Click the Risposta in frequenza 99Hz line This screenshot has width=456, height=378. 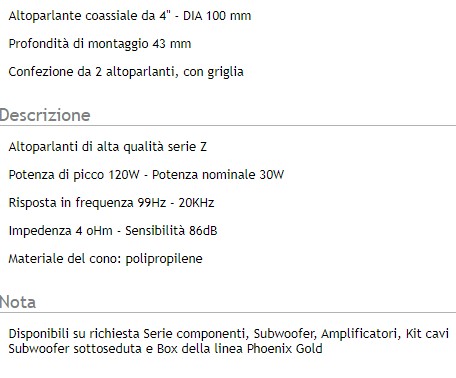(x=111, y=203)
